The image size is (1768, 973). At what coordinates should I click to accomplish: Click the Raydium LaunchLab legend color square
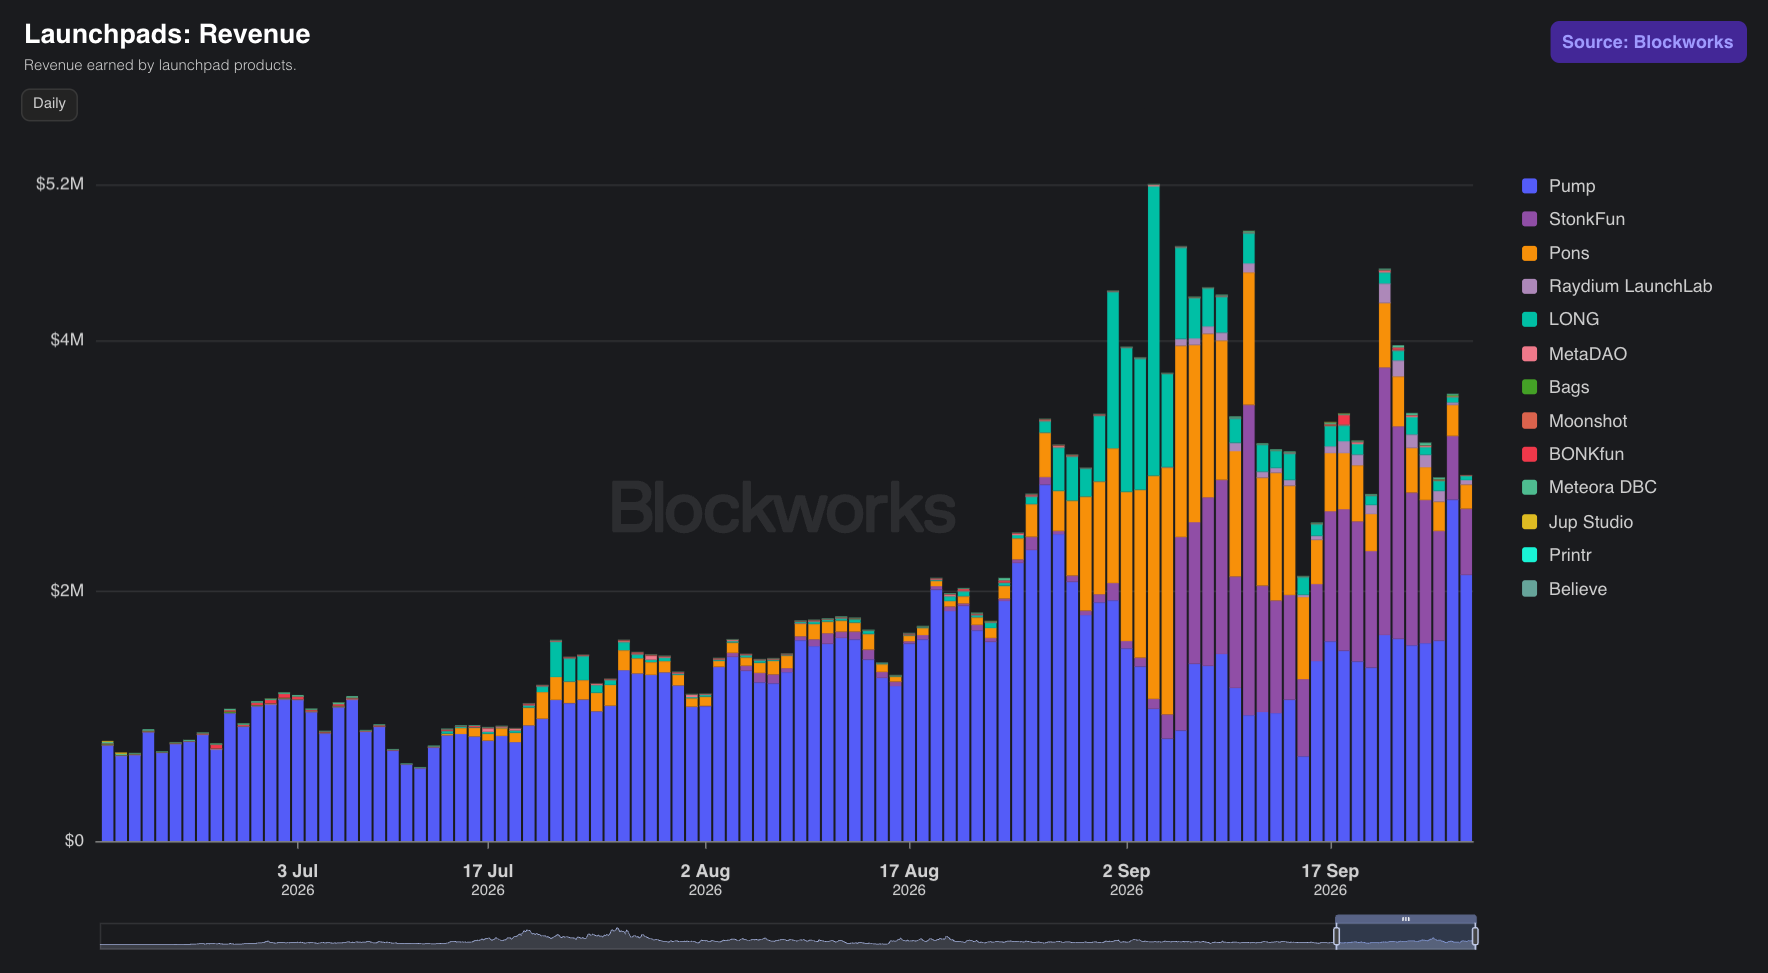pos(1529,286)
